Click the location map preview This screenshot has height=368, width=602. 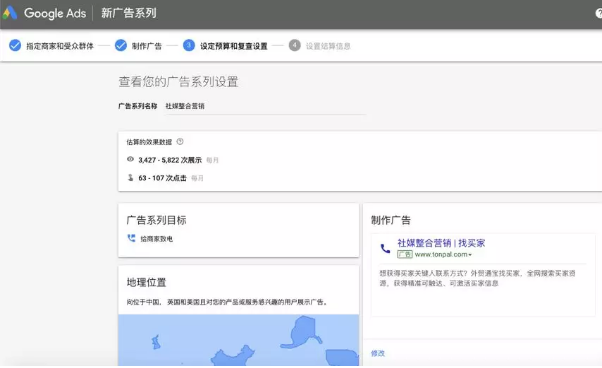238,340
